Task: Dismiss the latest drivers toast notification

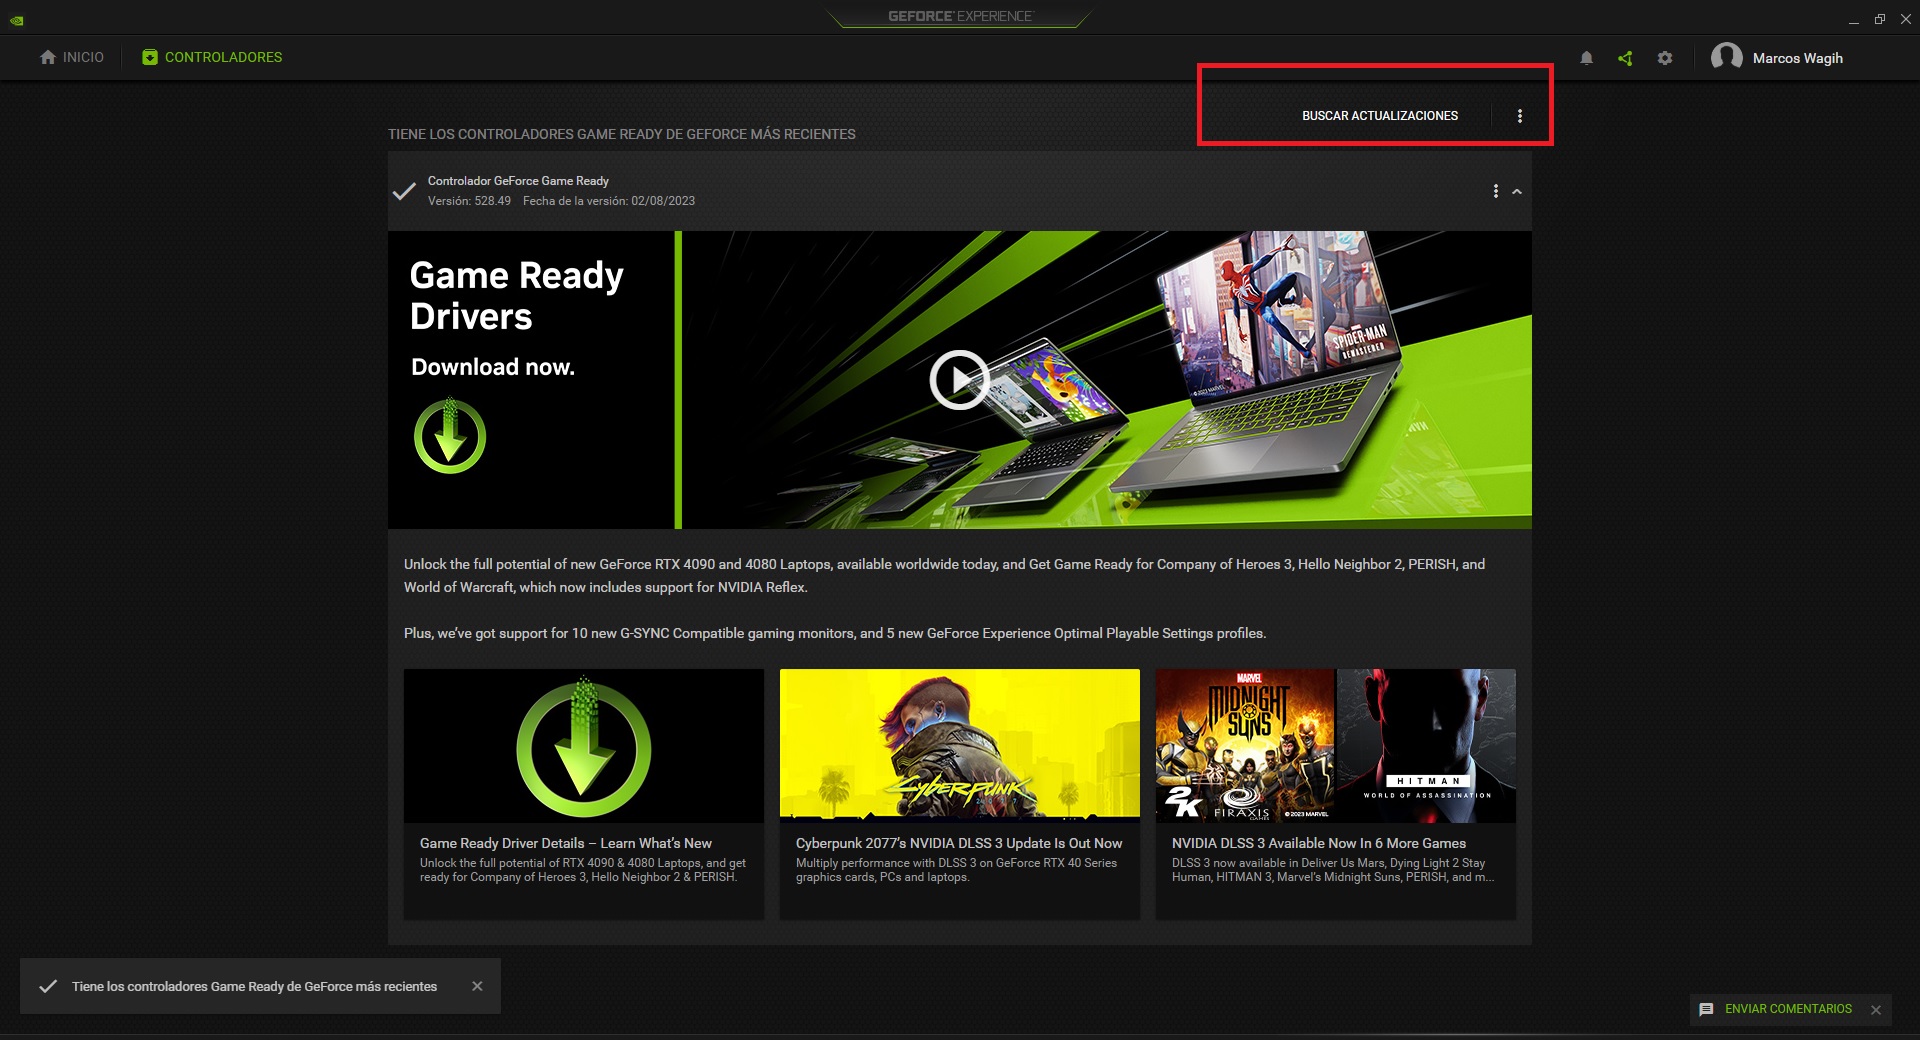Action: coord(477,986)
